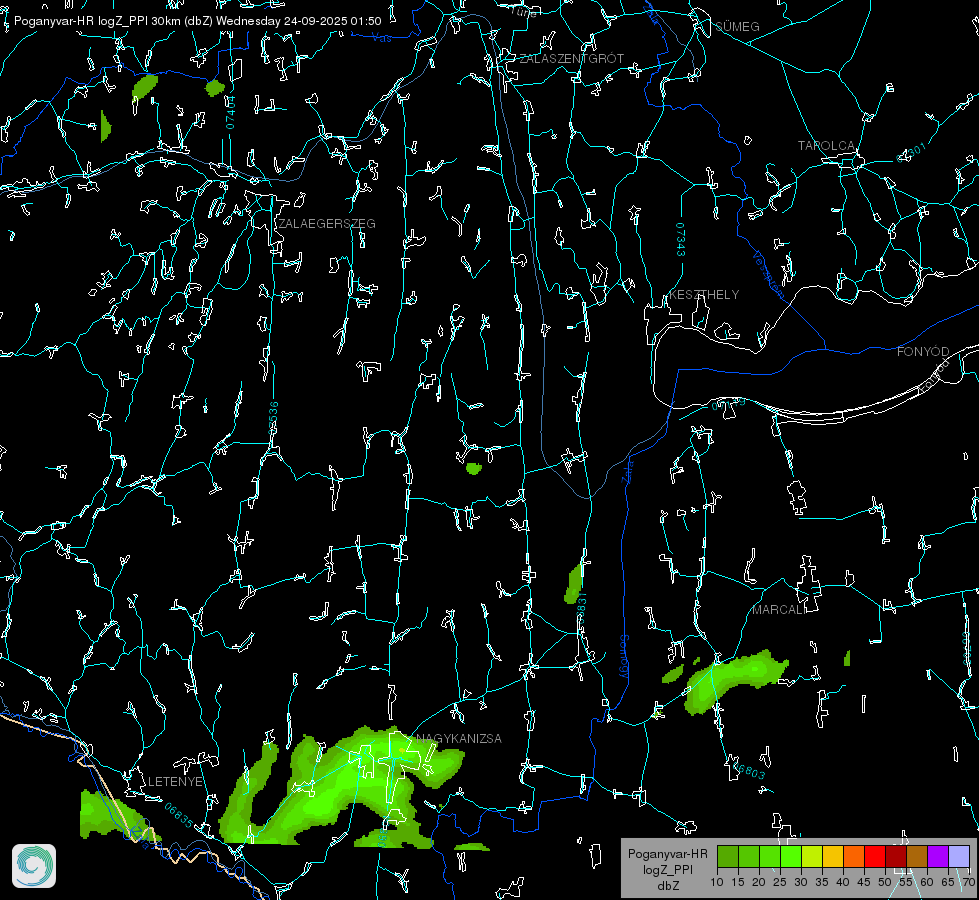Screen dimensions: 979x900
Task: Pick the purple 60-65 dBZ legend swatch
Action: click(x=938, y=856)
